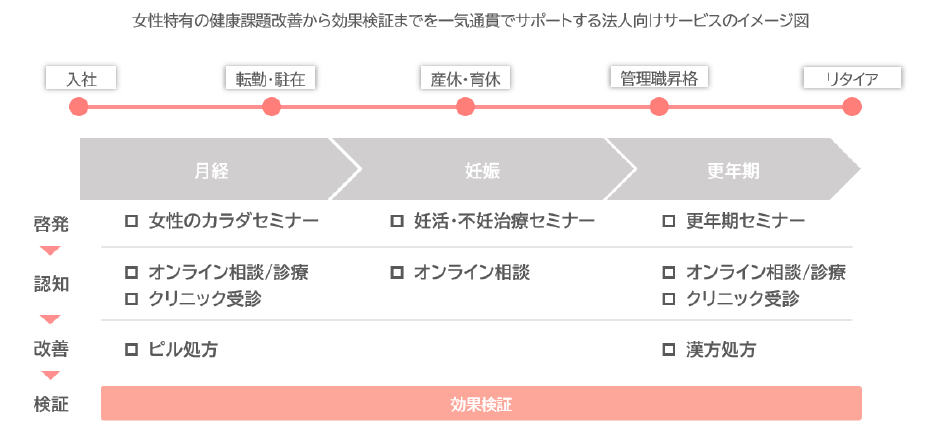This screenshot has height=434, width=931.
Task: Check the 女性のカラダセミナー checkbox
Action: [131, 221]
